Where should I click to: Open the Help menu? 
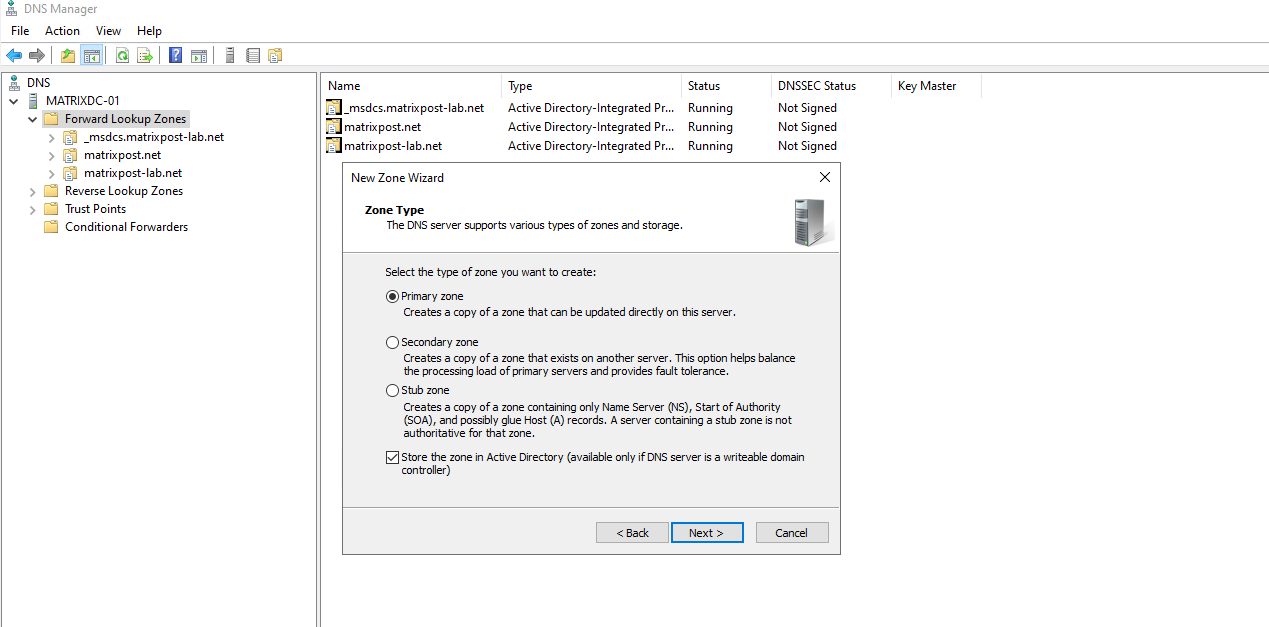click(x=149, y=31)
